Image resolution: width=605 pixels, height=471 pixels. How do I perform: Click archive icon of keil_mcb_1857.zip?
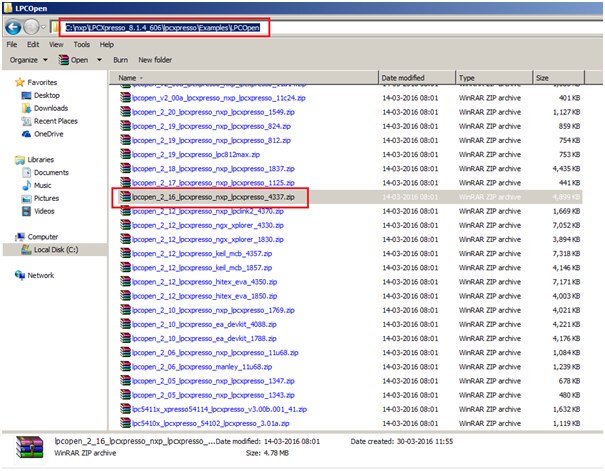coord(125,267)
